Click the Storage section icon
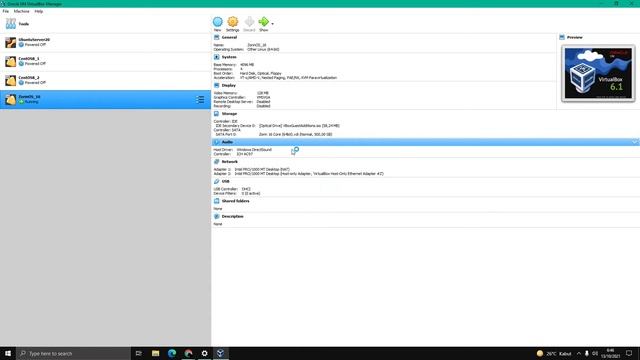Screen dimensions: 640x360 pyautogui.click(x=217, y=114)
